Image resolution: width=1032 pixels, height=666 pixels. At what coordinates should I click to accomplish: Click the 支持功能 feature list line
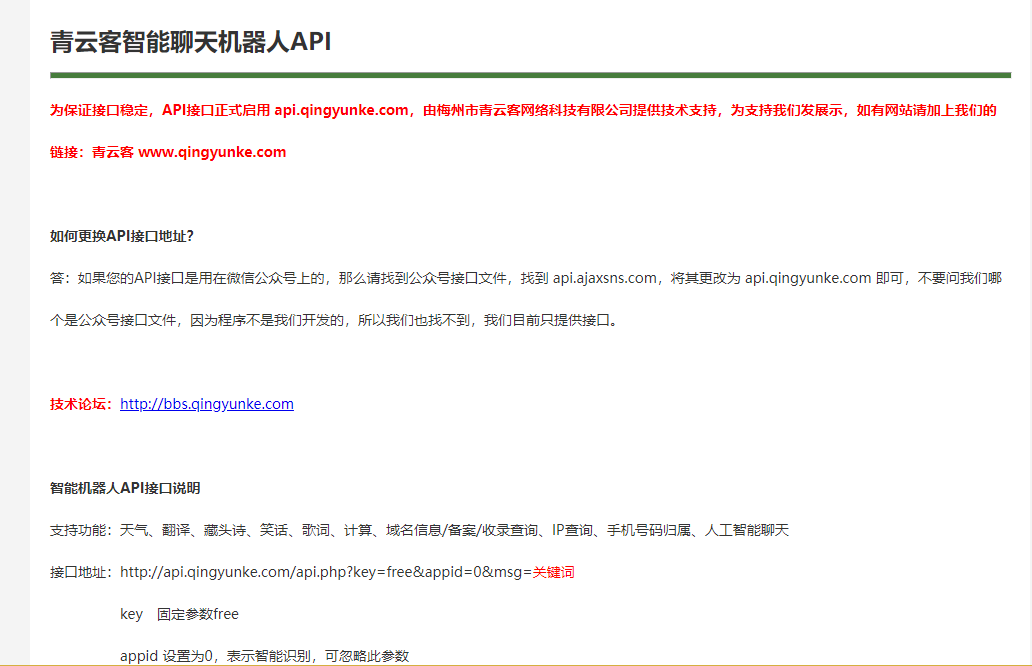(419, 530)
